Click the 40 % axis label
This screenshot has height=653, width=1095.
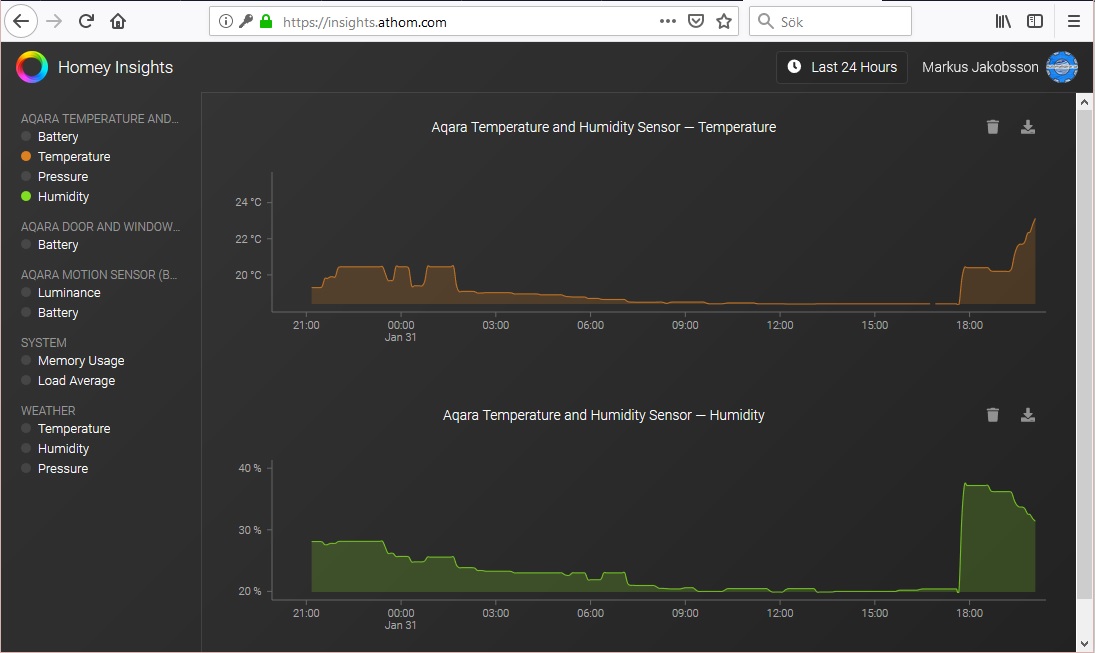click(x=249, y=468)
